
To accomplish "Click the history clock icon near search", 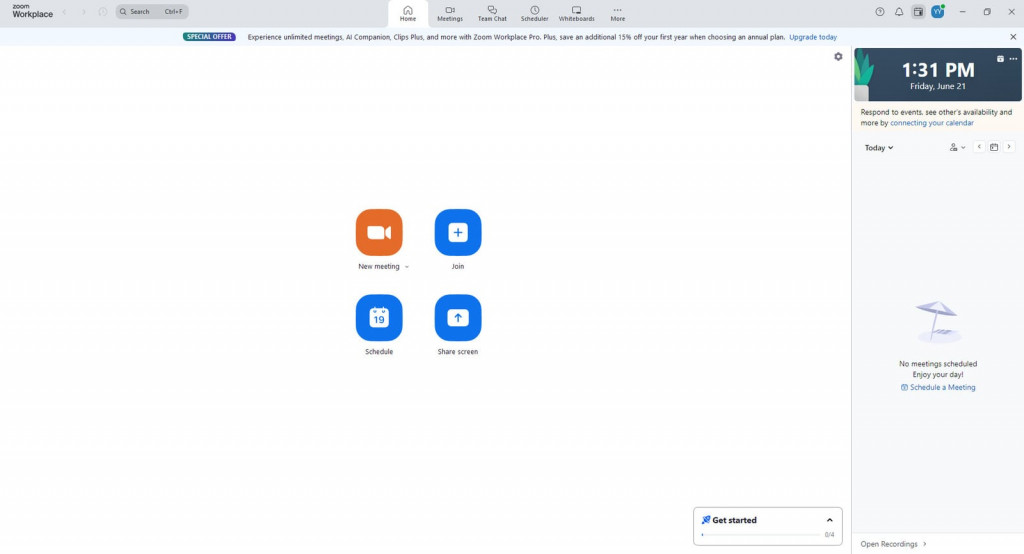I will [x=103, y=12].
